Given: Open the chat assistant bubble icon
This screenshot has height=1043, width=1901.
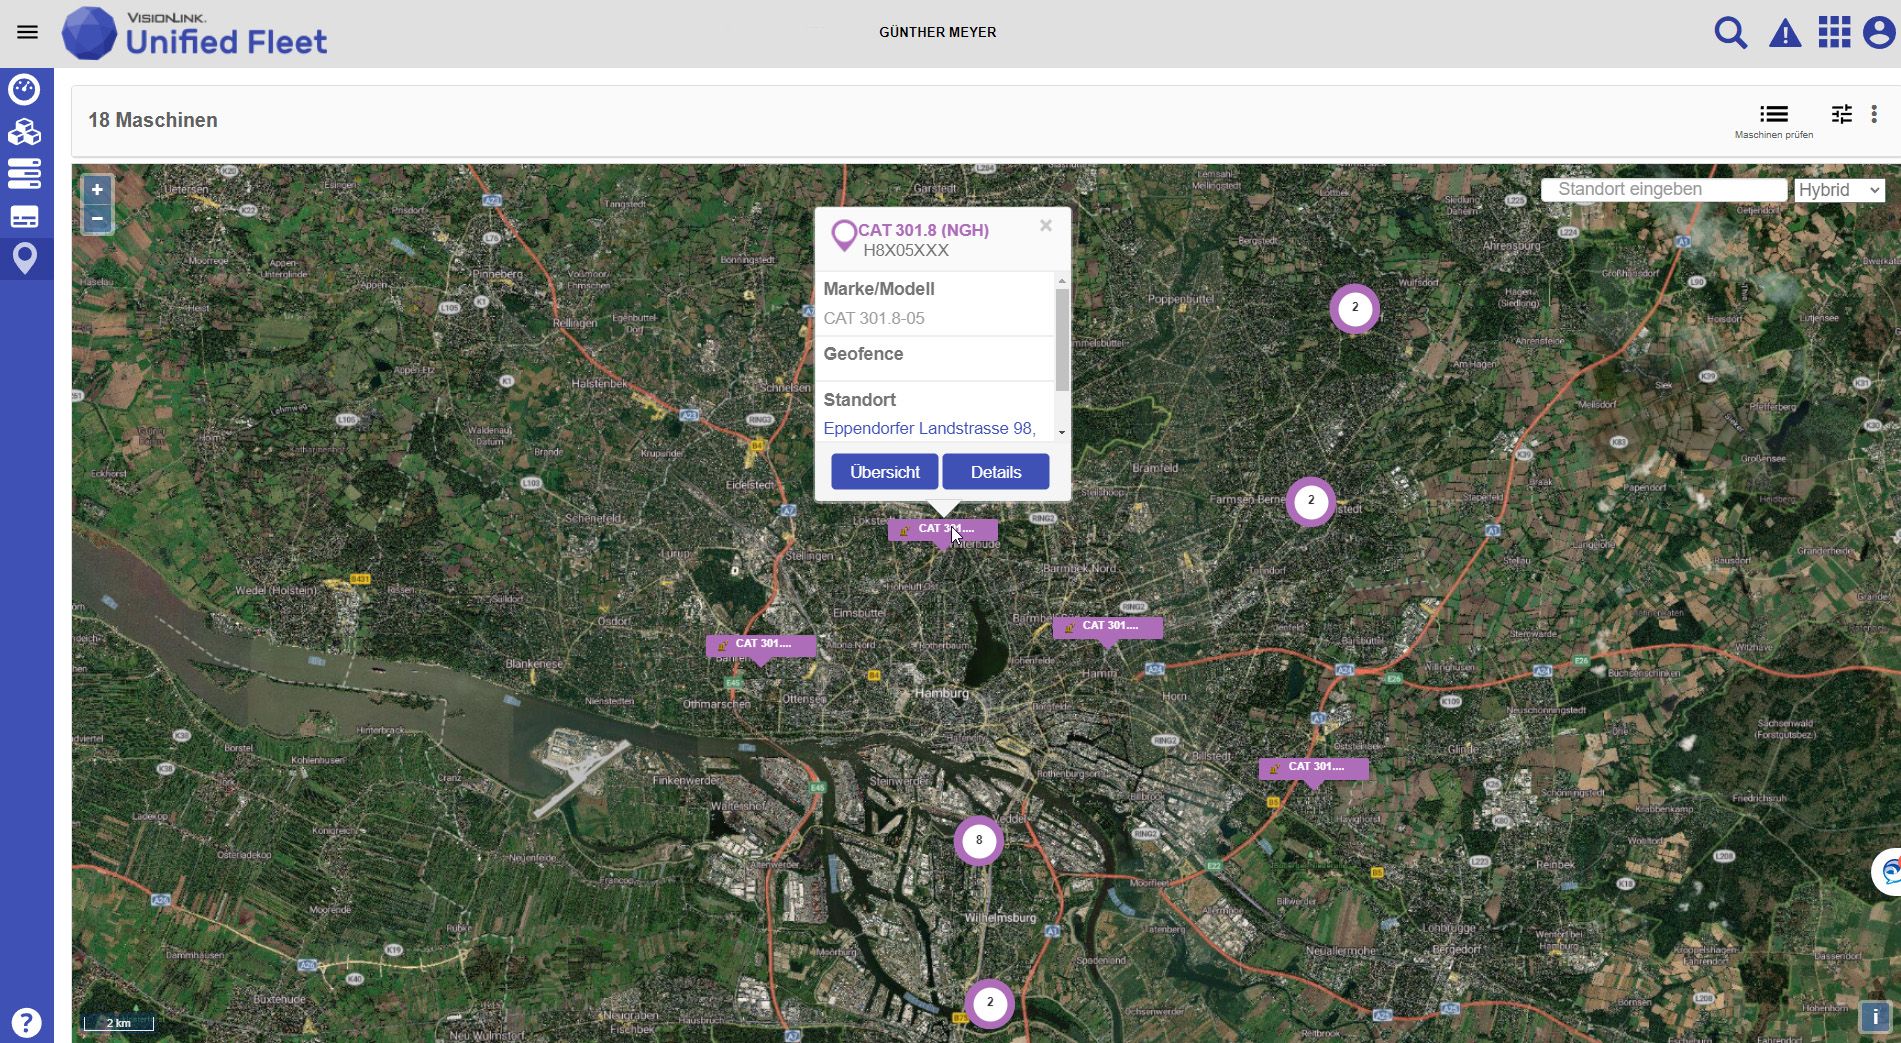Looking at the screenshot, I should coord(1888,873).
